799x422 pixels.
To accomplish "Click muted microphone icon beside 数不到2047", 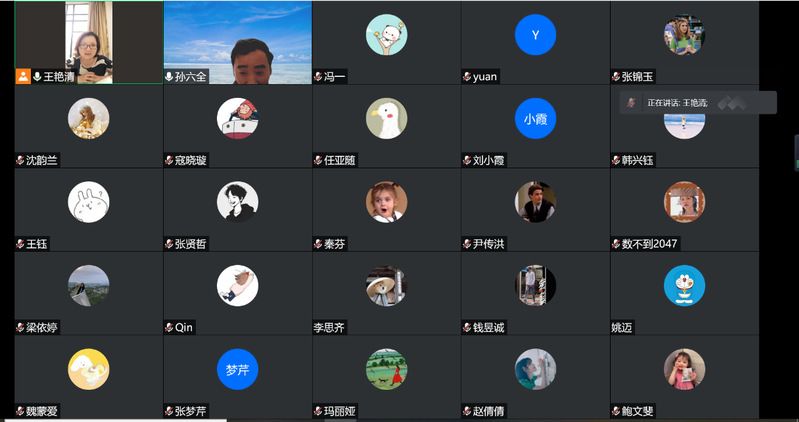I will point(616,244).
